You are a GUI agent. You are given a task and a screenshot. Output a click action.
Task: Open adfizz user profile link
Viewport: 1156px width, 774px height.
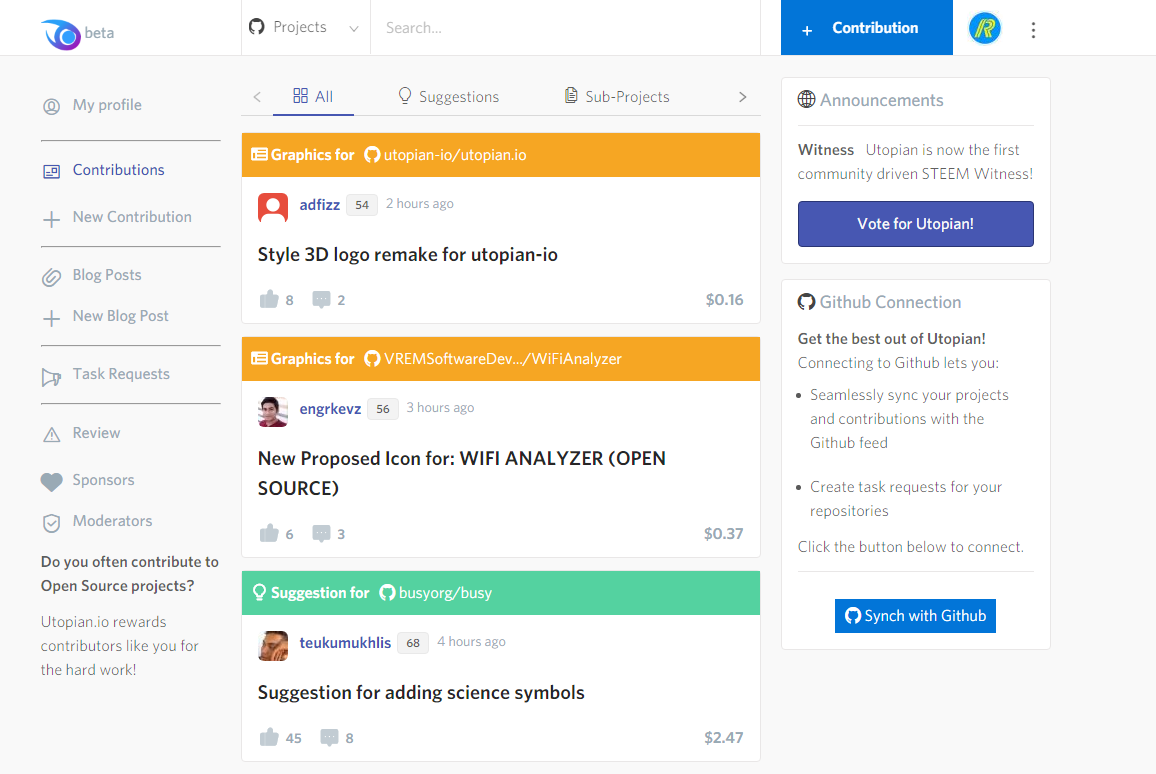(319, 205)
